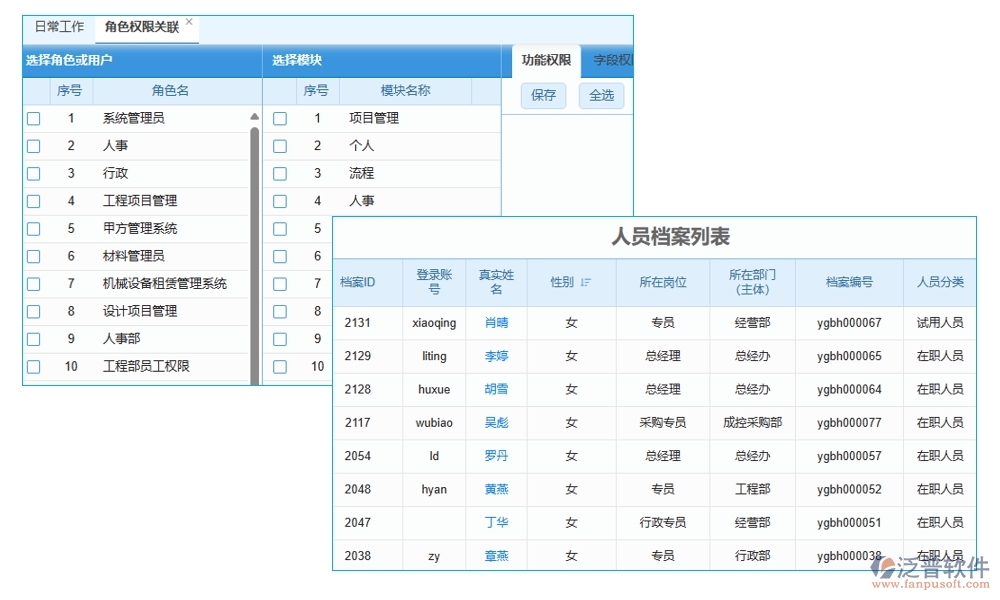
Task: Select the 项目管理 module checkbox
Action: tap(280, 117)
